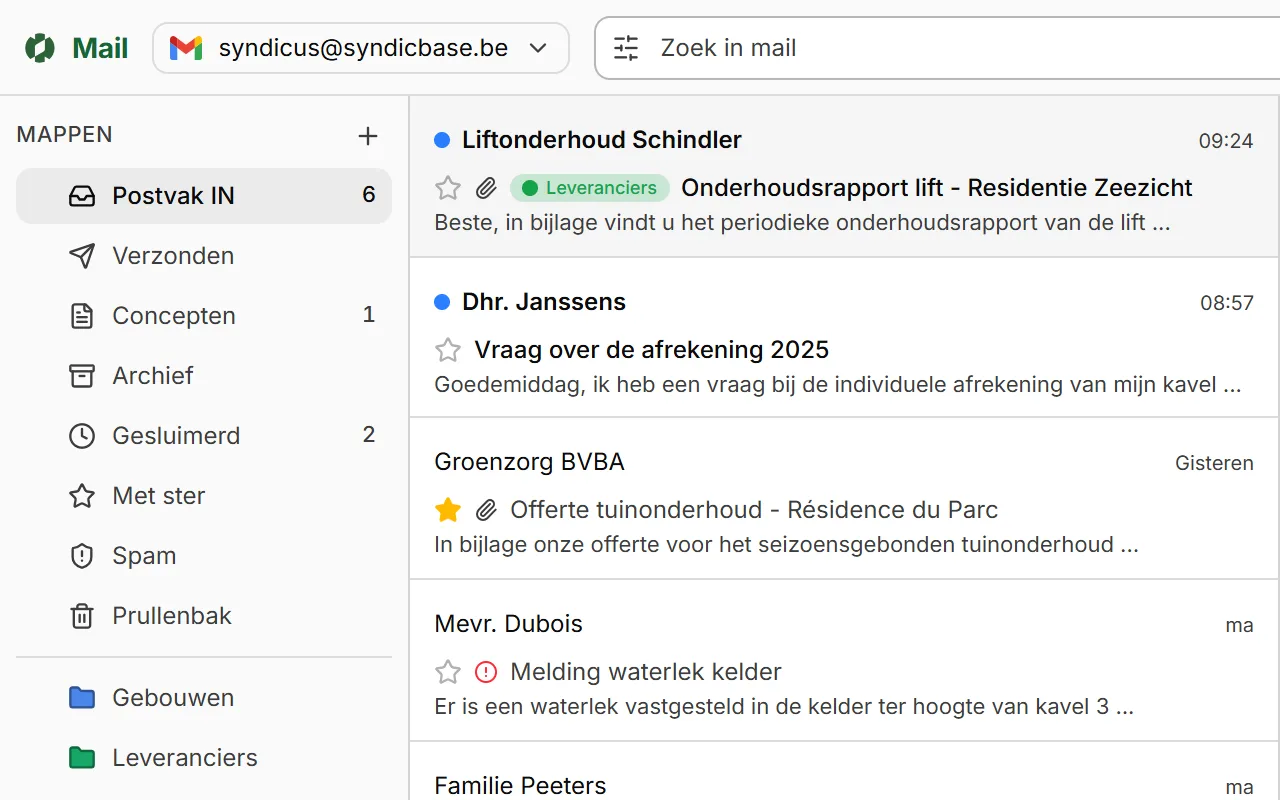Click sender name Groenzorg BVBA

pyautogui.click(x=529, y=462)
